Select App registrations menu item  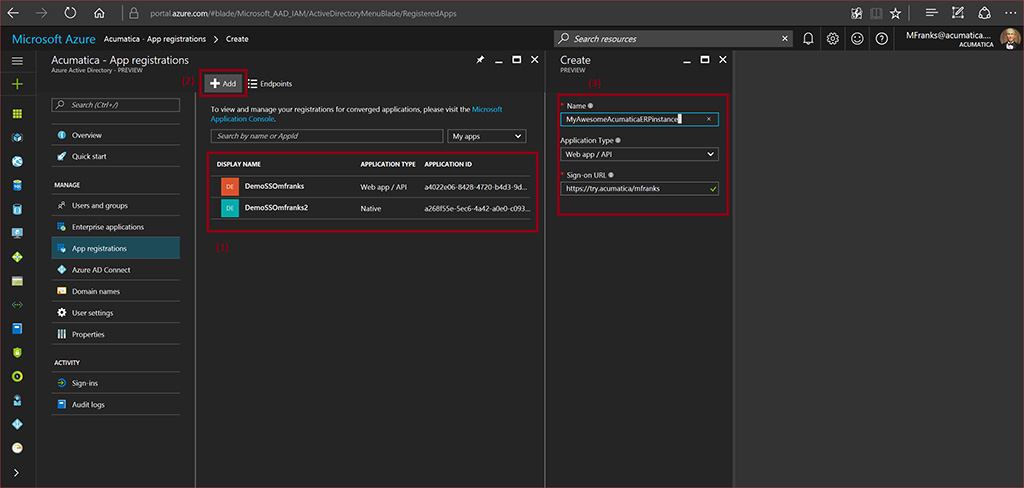116,248
